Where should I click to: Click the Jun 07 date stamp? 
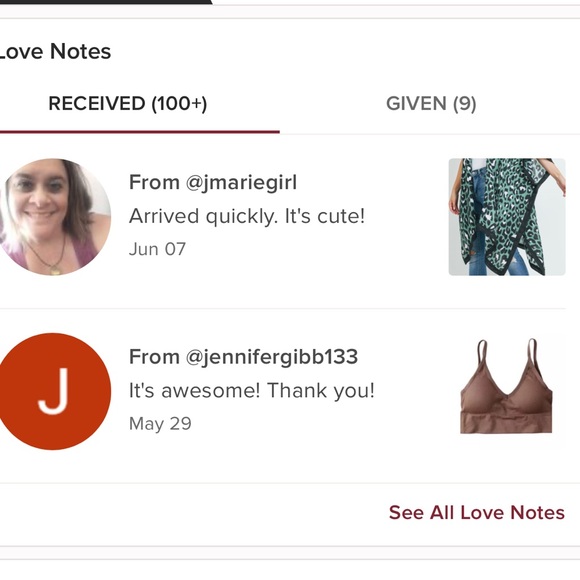point(157,249)
